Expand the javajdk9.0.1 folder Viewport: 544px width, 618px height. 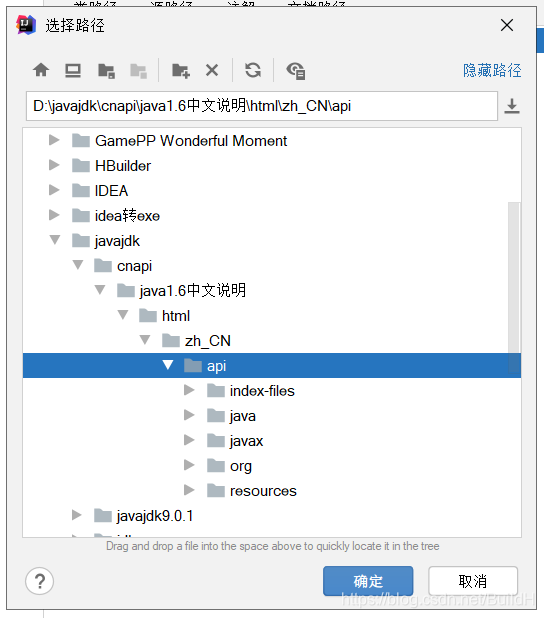(x=76, y=515)
